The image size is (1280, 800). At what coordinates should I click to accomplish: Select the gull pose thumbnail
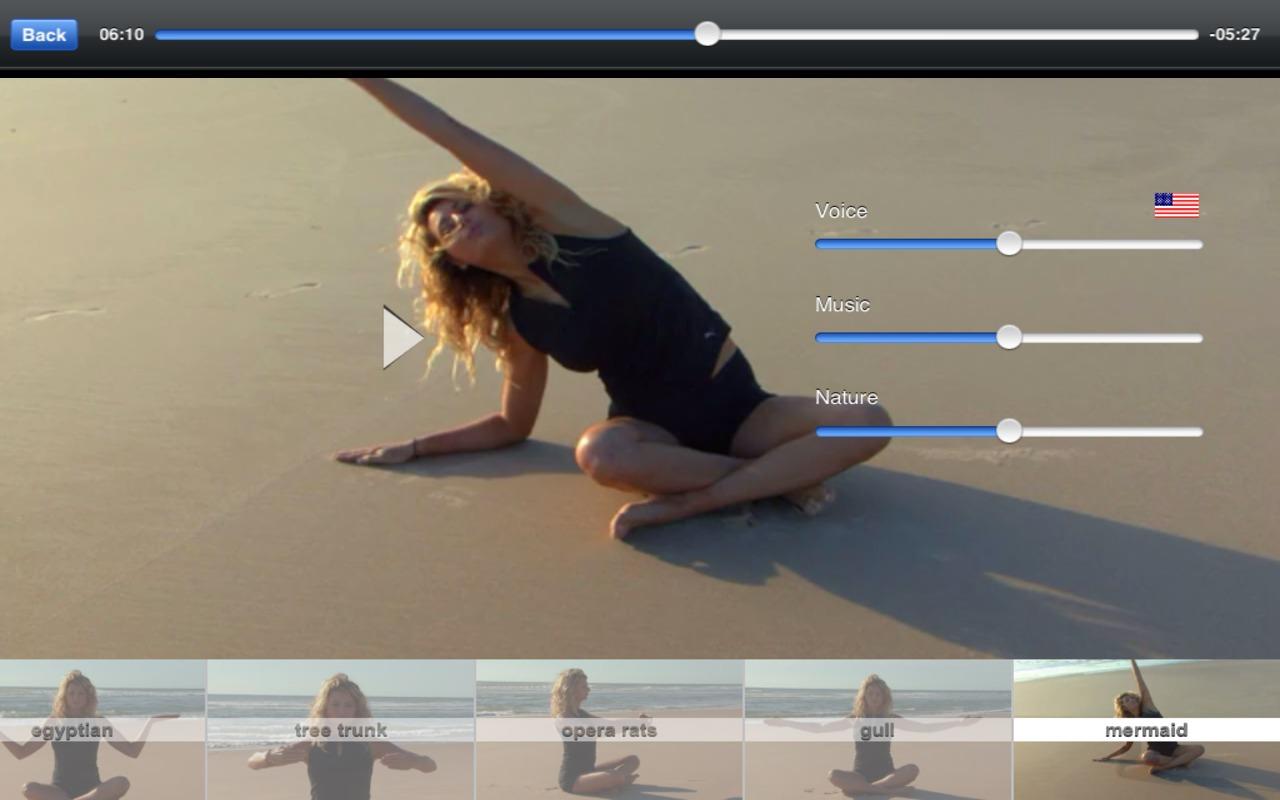877,730
